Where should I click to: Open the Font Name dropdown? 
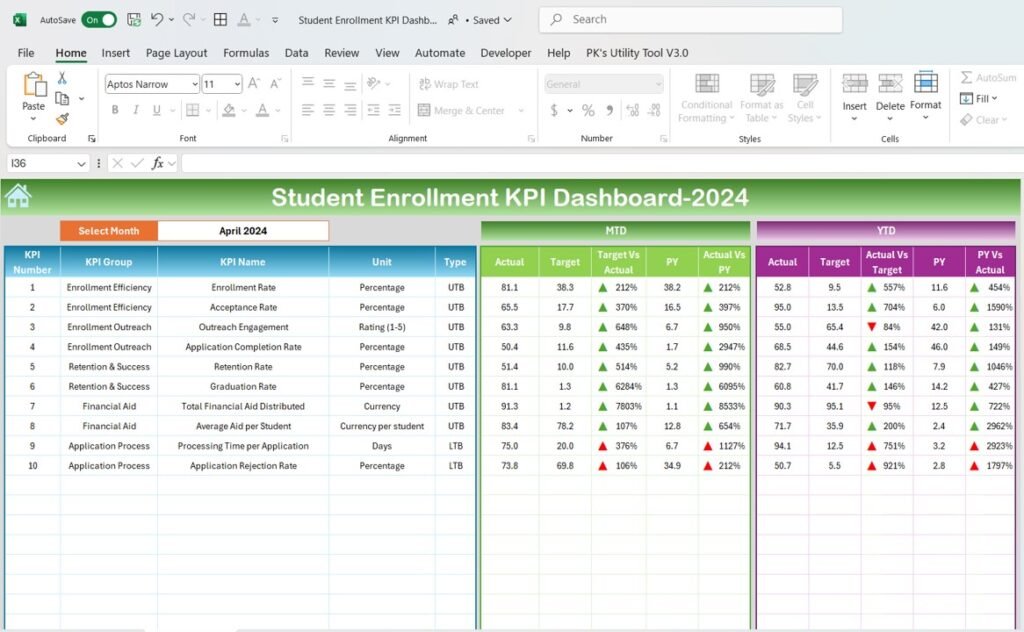pyautogui.click(x=197, y=84)
